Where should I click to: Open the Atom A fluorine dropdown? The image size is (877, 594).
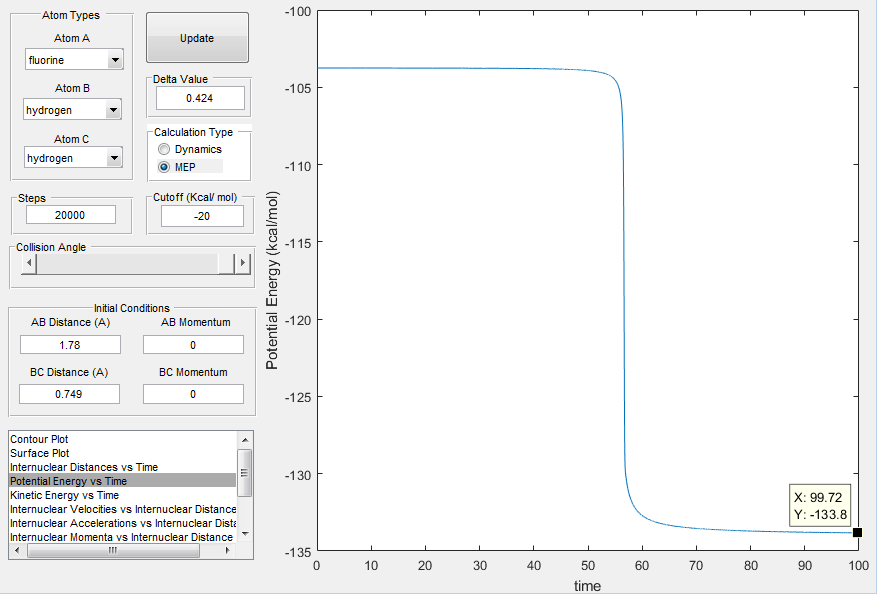click(74, 59)
